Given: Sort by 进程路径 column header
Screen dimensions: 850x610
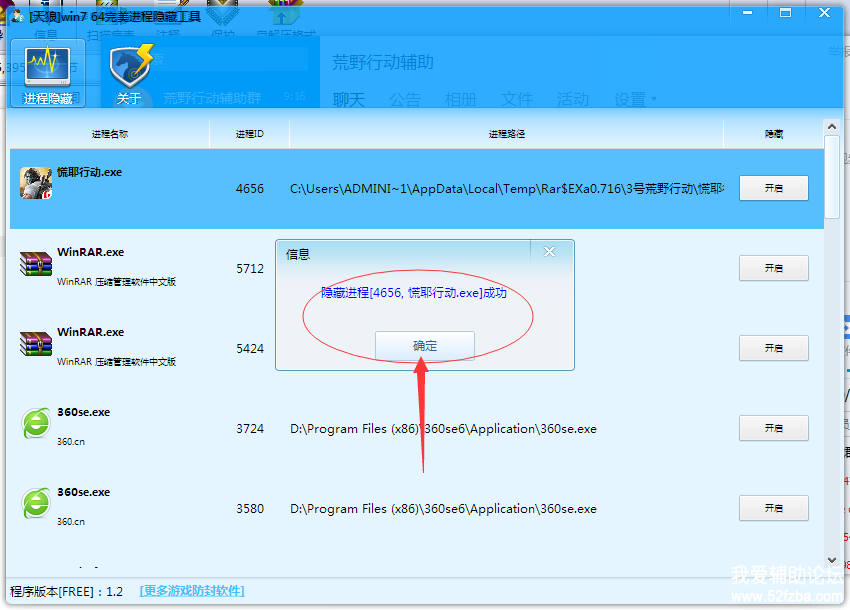Looking at the screenshot, I should point(506,134).
